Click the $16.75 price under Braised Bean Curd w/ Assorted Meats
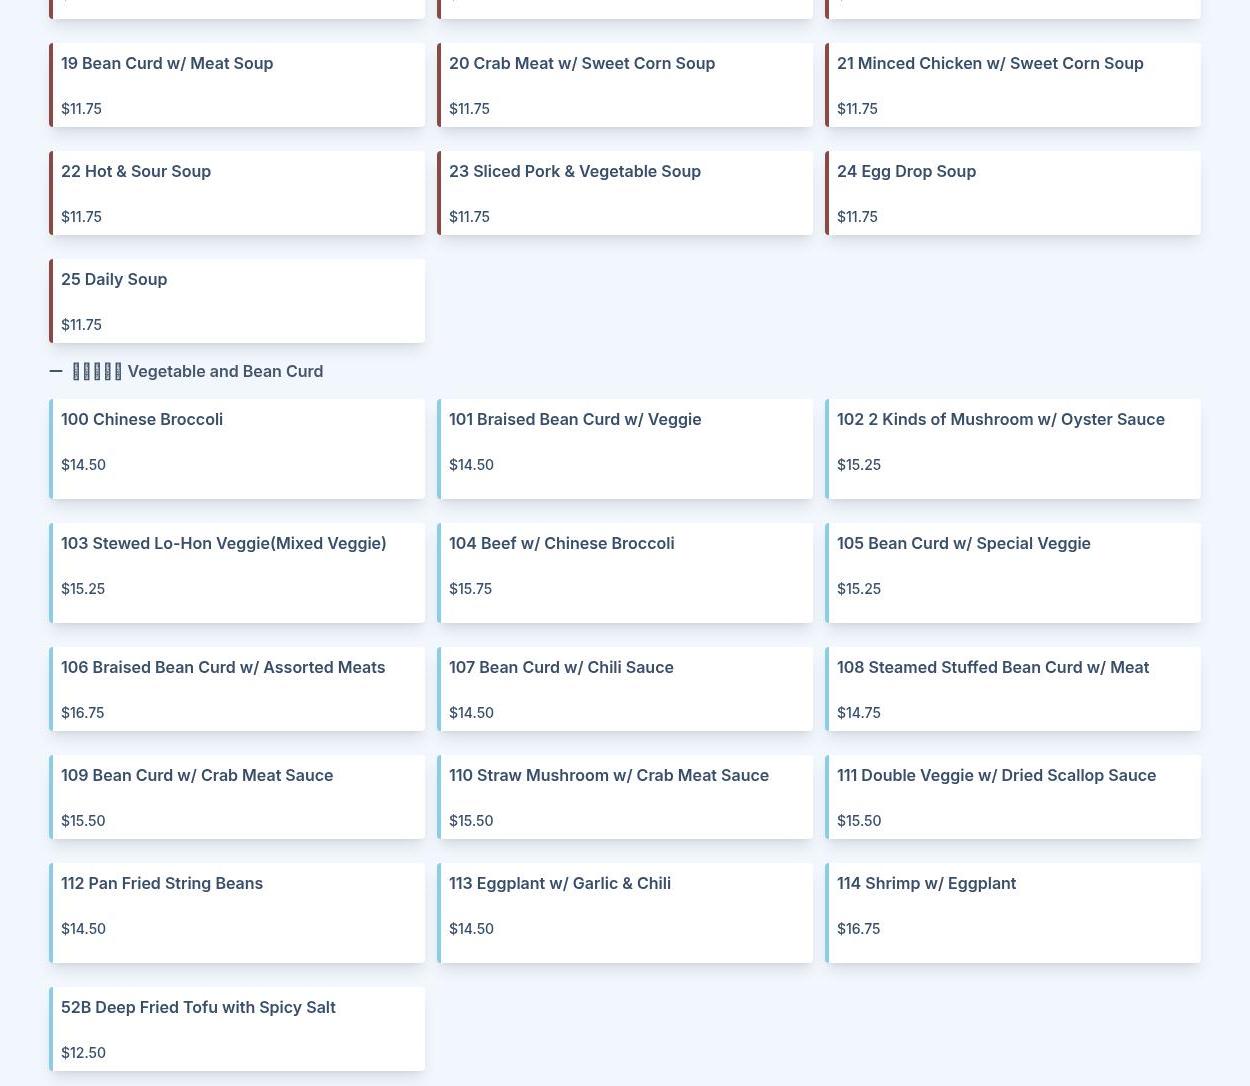This screenshot has height=1086, width=1250. pyautogui.click(x=82, y=713)
